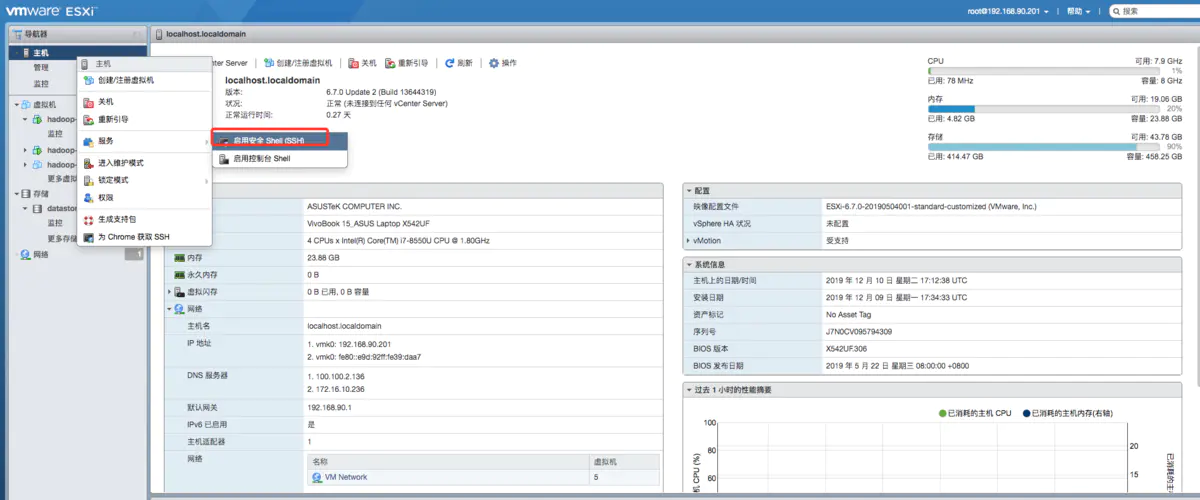The height and width of the screenshot is (500, 1200).
Task: Click the host icon in the localhost.localdomain title bar
Action: (x=159, y=35)
